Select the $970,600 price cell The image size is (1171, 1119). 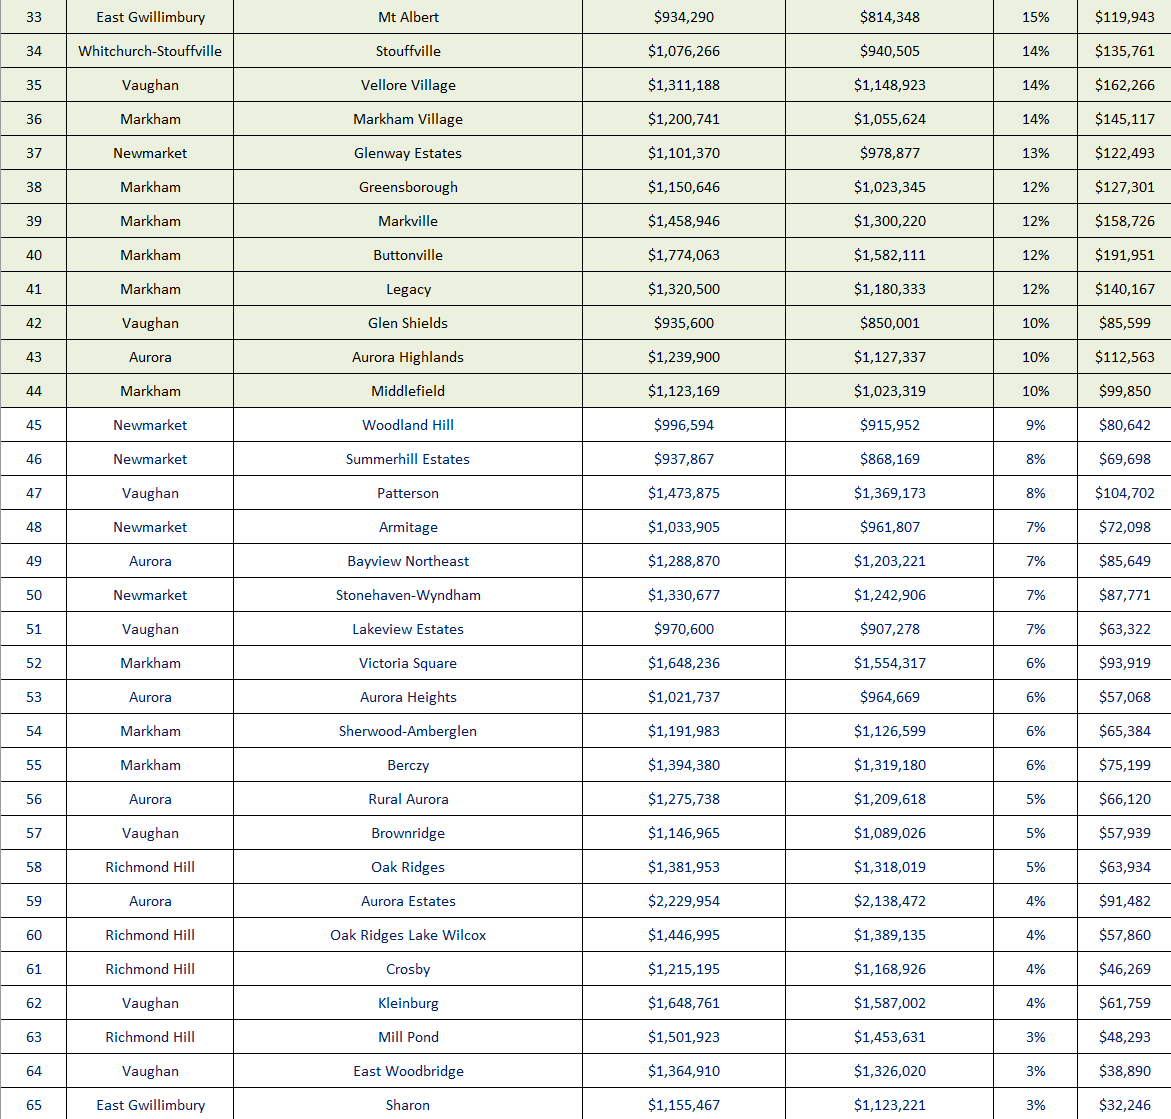pos(683,629)
